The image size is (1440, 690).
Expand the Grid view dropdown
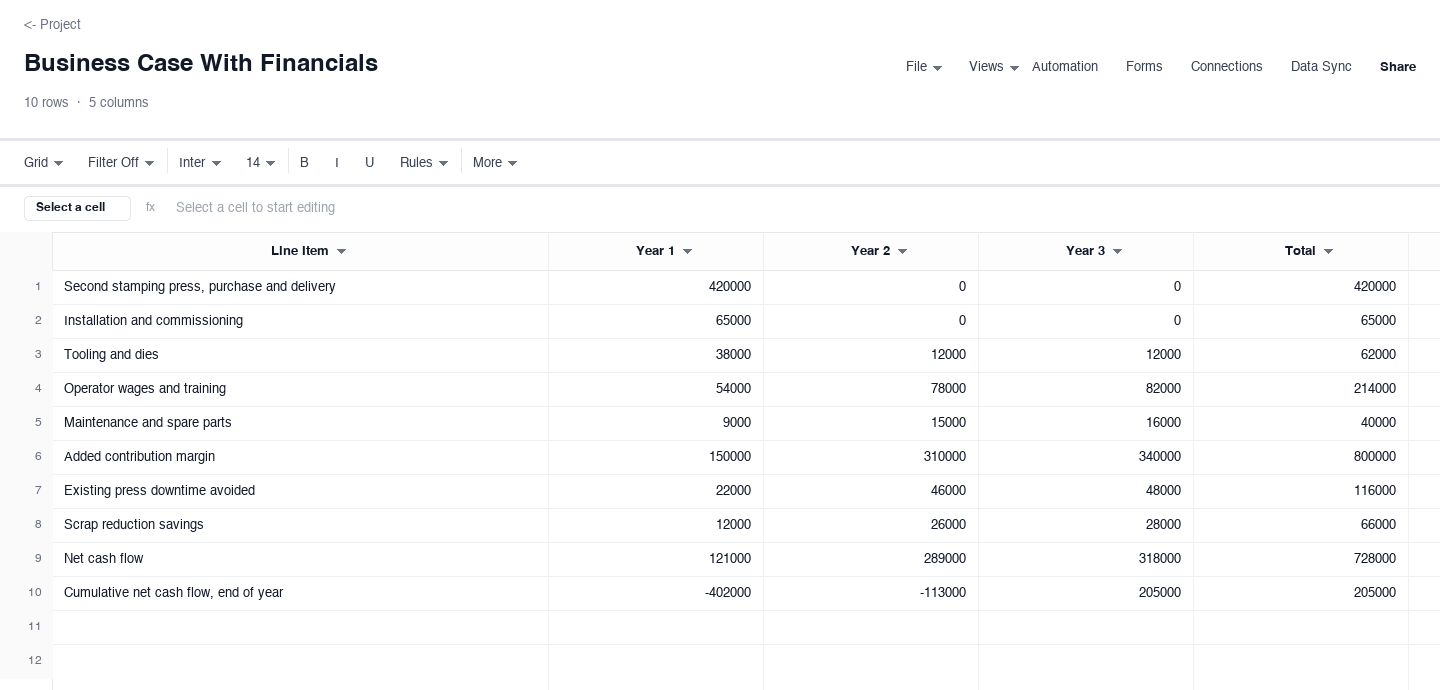44,163
